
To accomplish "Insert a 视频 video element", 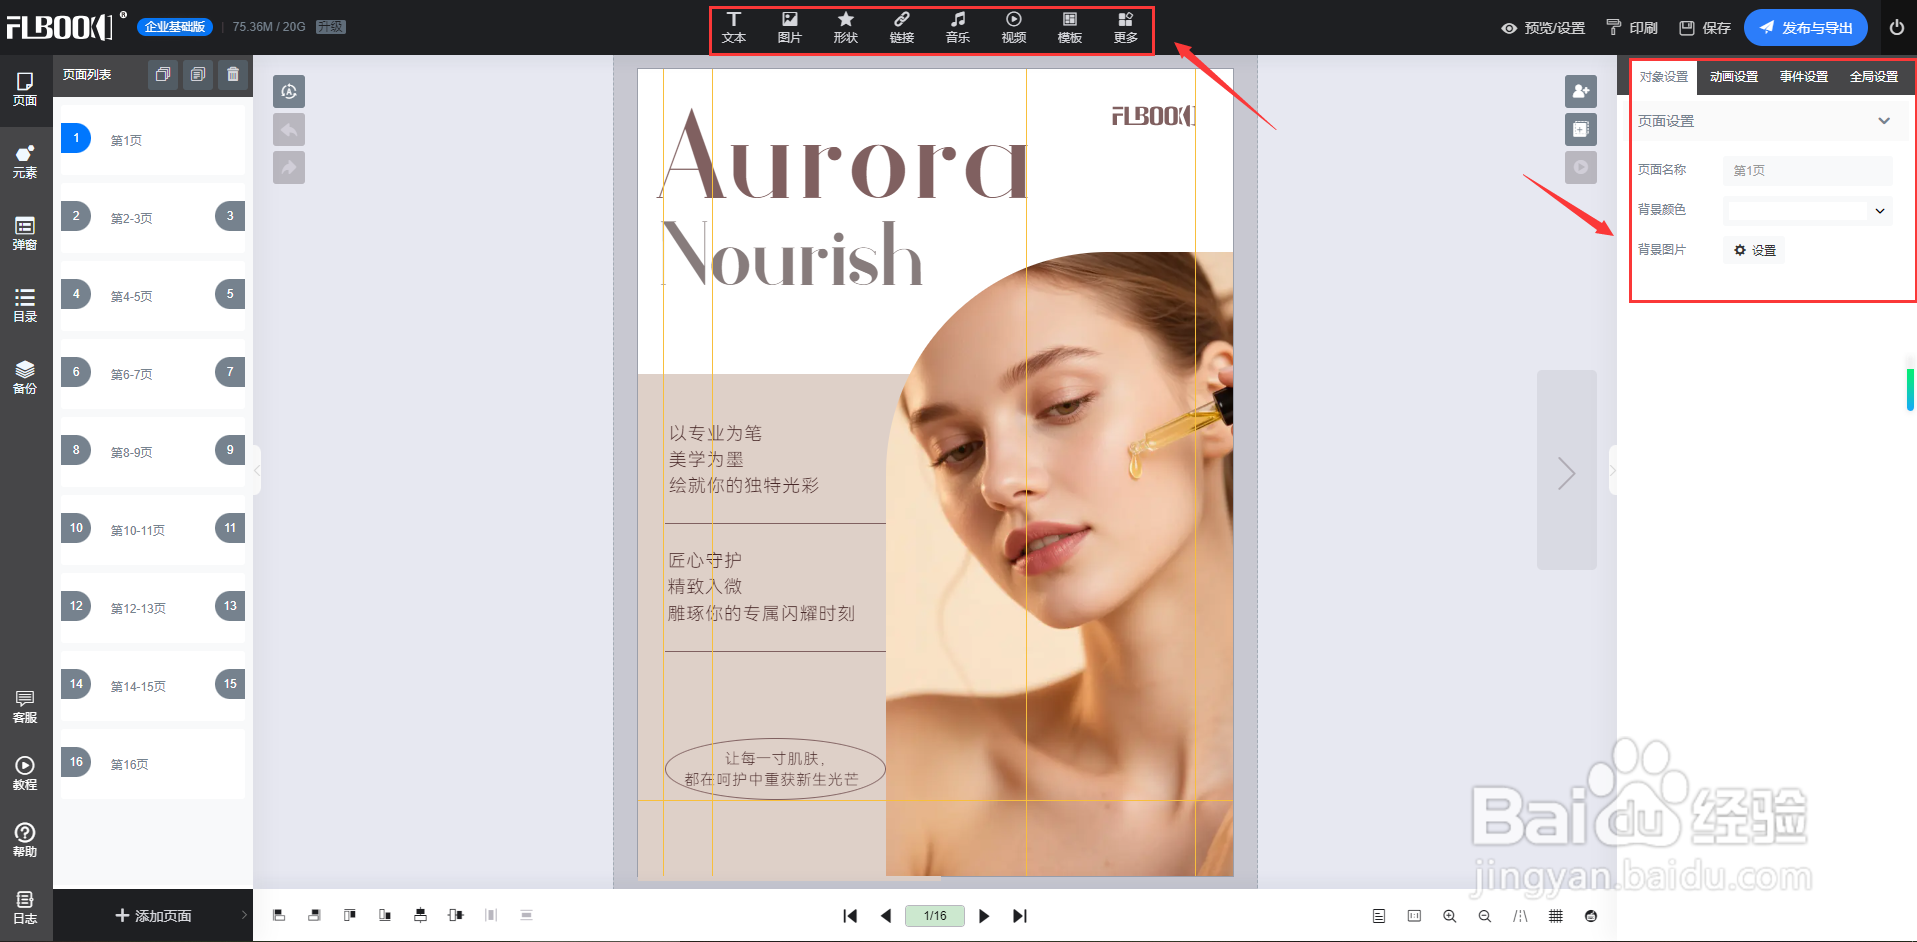I will coord(1013,27).
